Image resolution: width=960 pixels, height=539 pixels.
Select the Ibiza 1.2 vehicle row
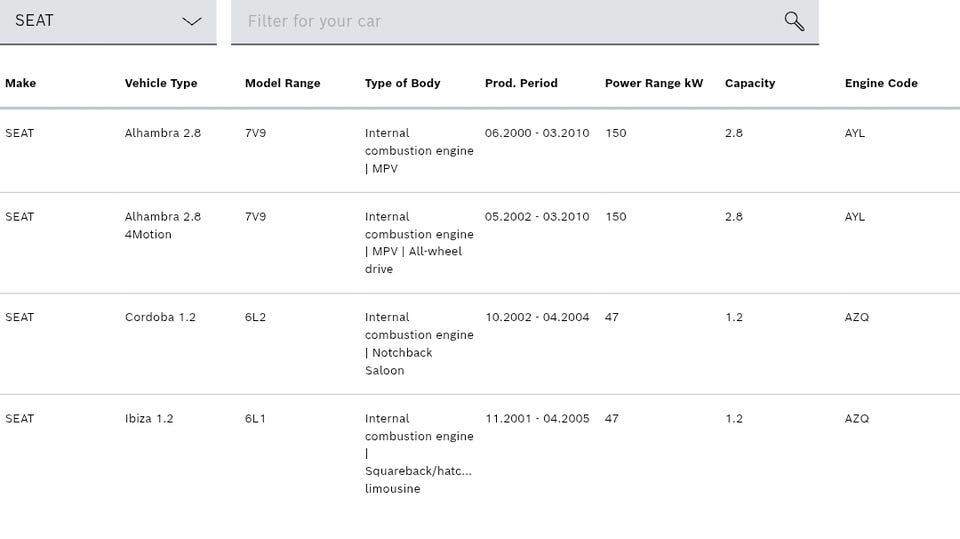(149, 418)
